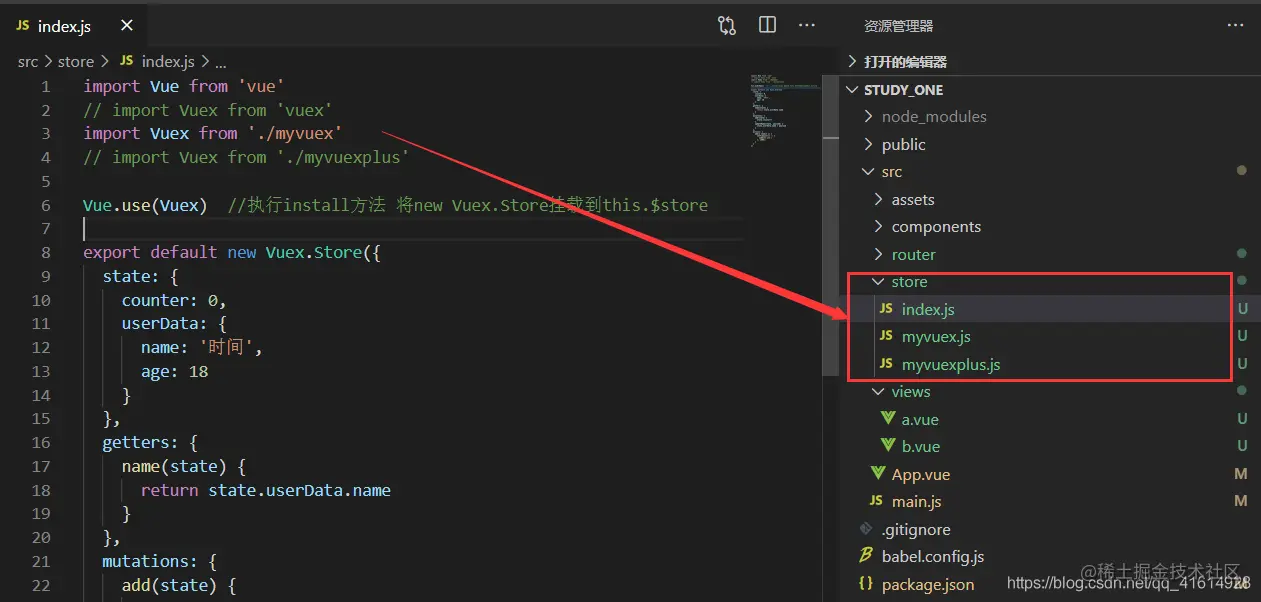The height and width of the screenshot is (602, 1261).
Task: Click the JS icon of myvuexplus.js
Action: [886, 365]
